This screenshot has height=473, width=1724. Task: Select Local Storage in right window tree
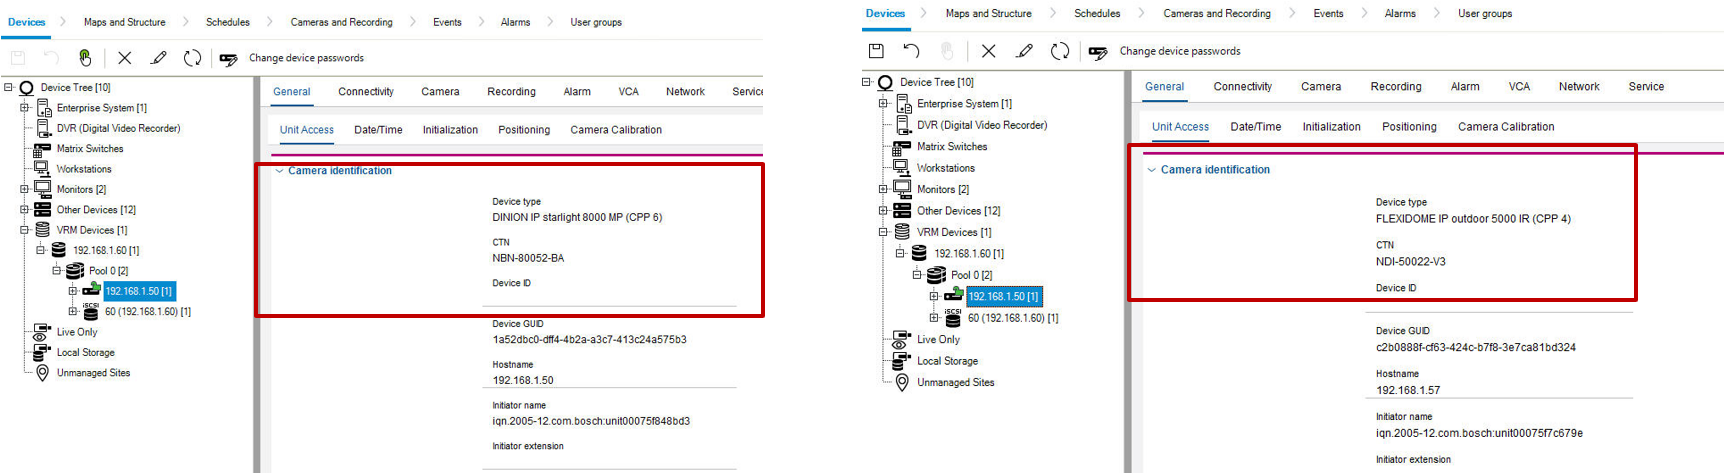[947, 361]
